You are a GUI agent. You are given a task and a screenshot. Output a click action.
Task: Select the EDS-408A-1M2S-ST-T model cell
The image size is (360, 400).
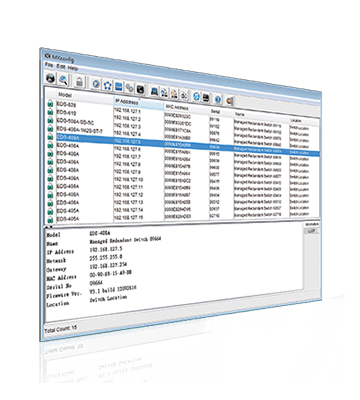pos(80,129)
